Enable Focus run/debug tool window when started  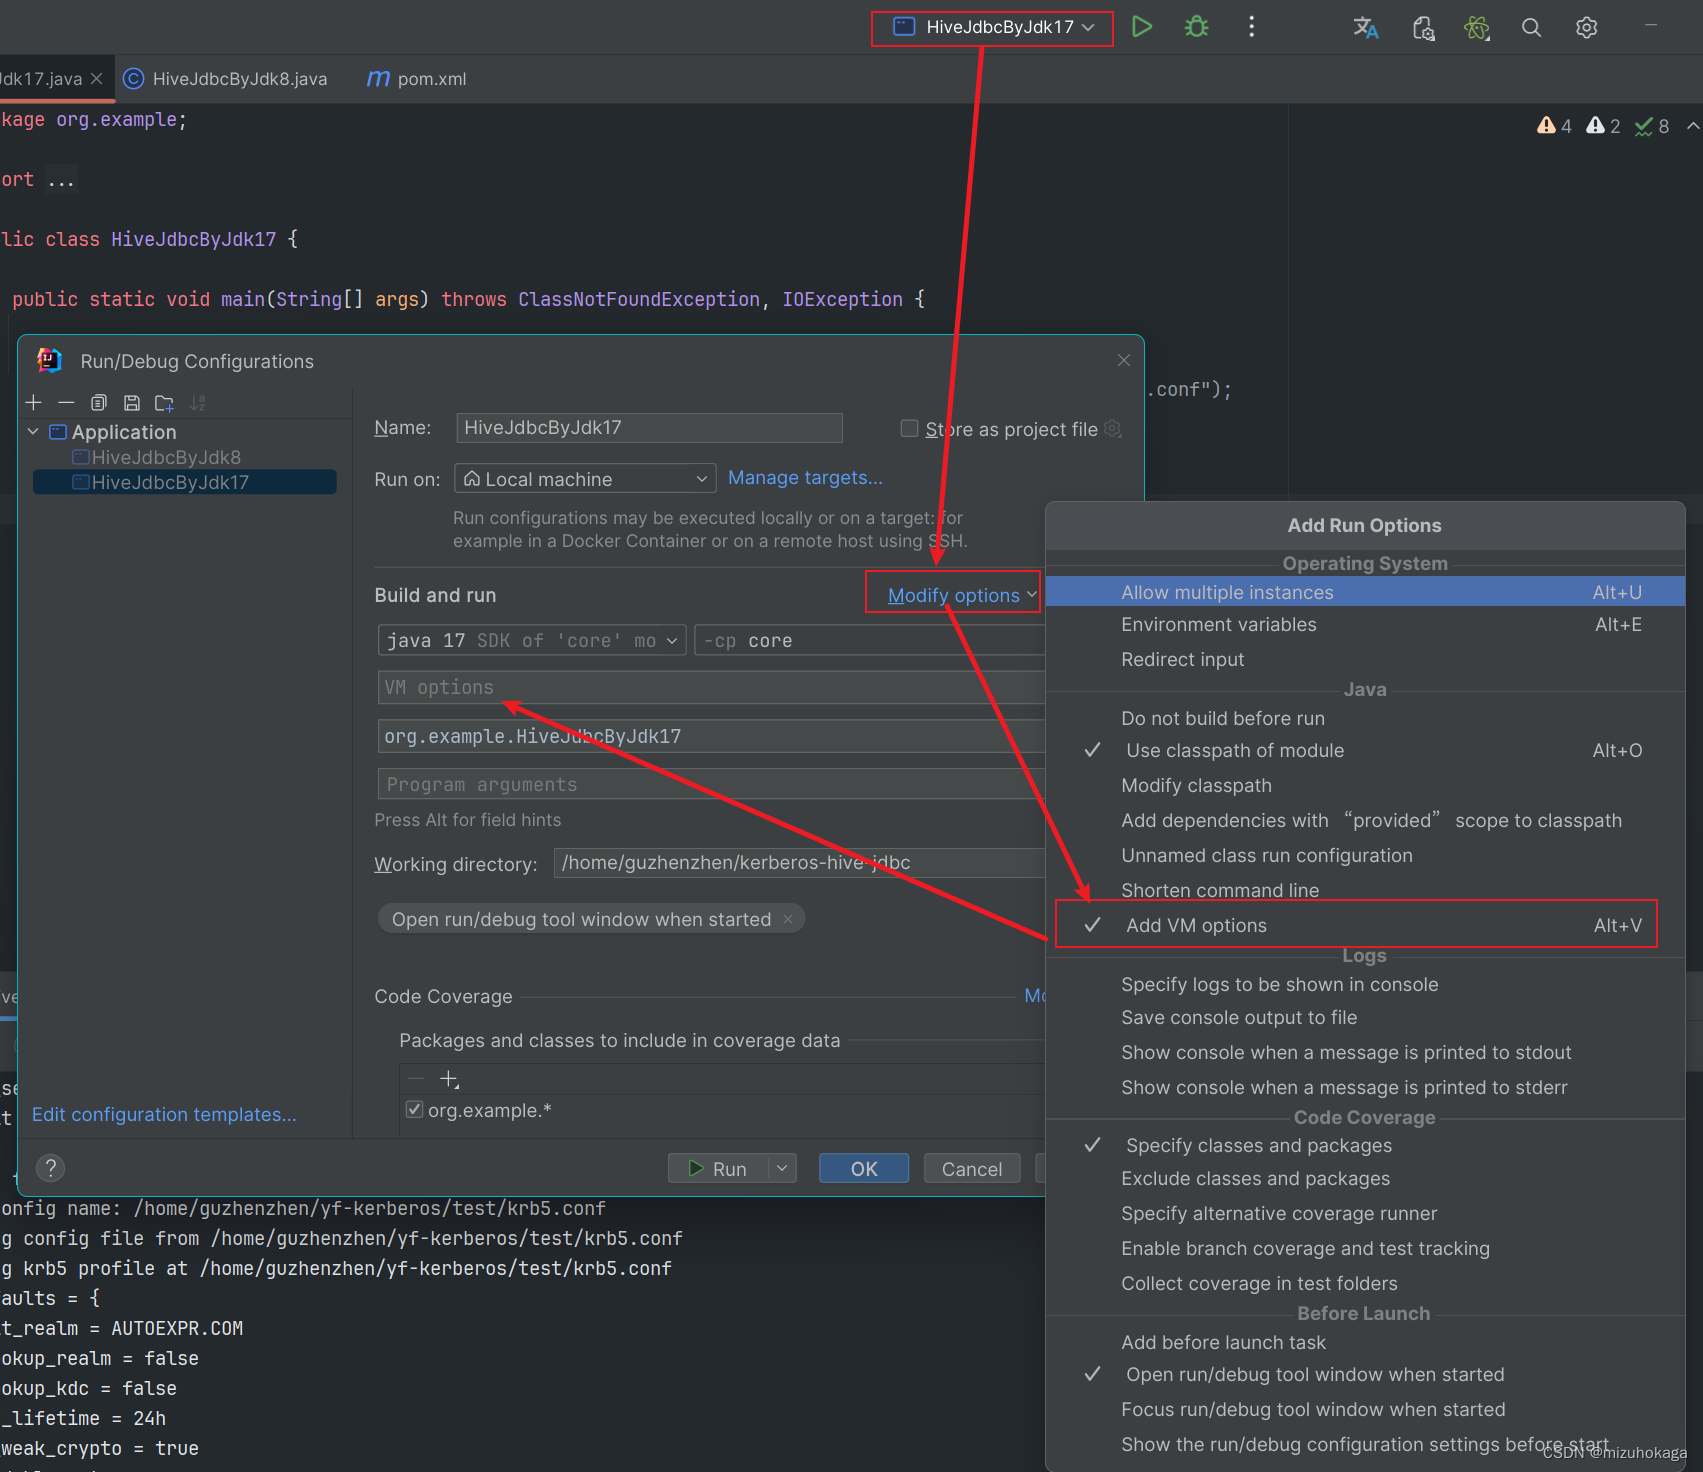click(1365, 1410)
